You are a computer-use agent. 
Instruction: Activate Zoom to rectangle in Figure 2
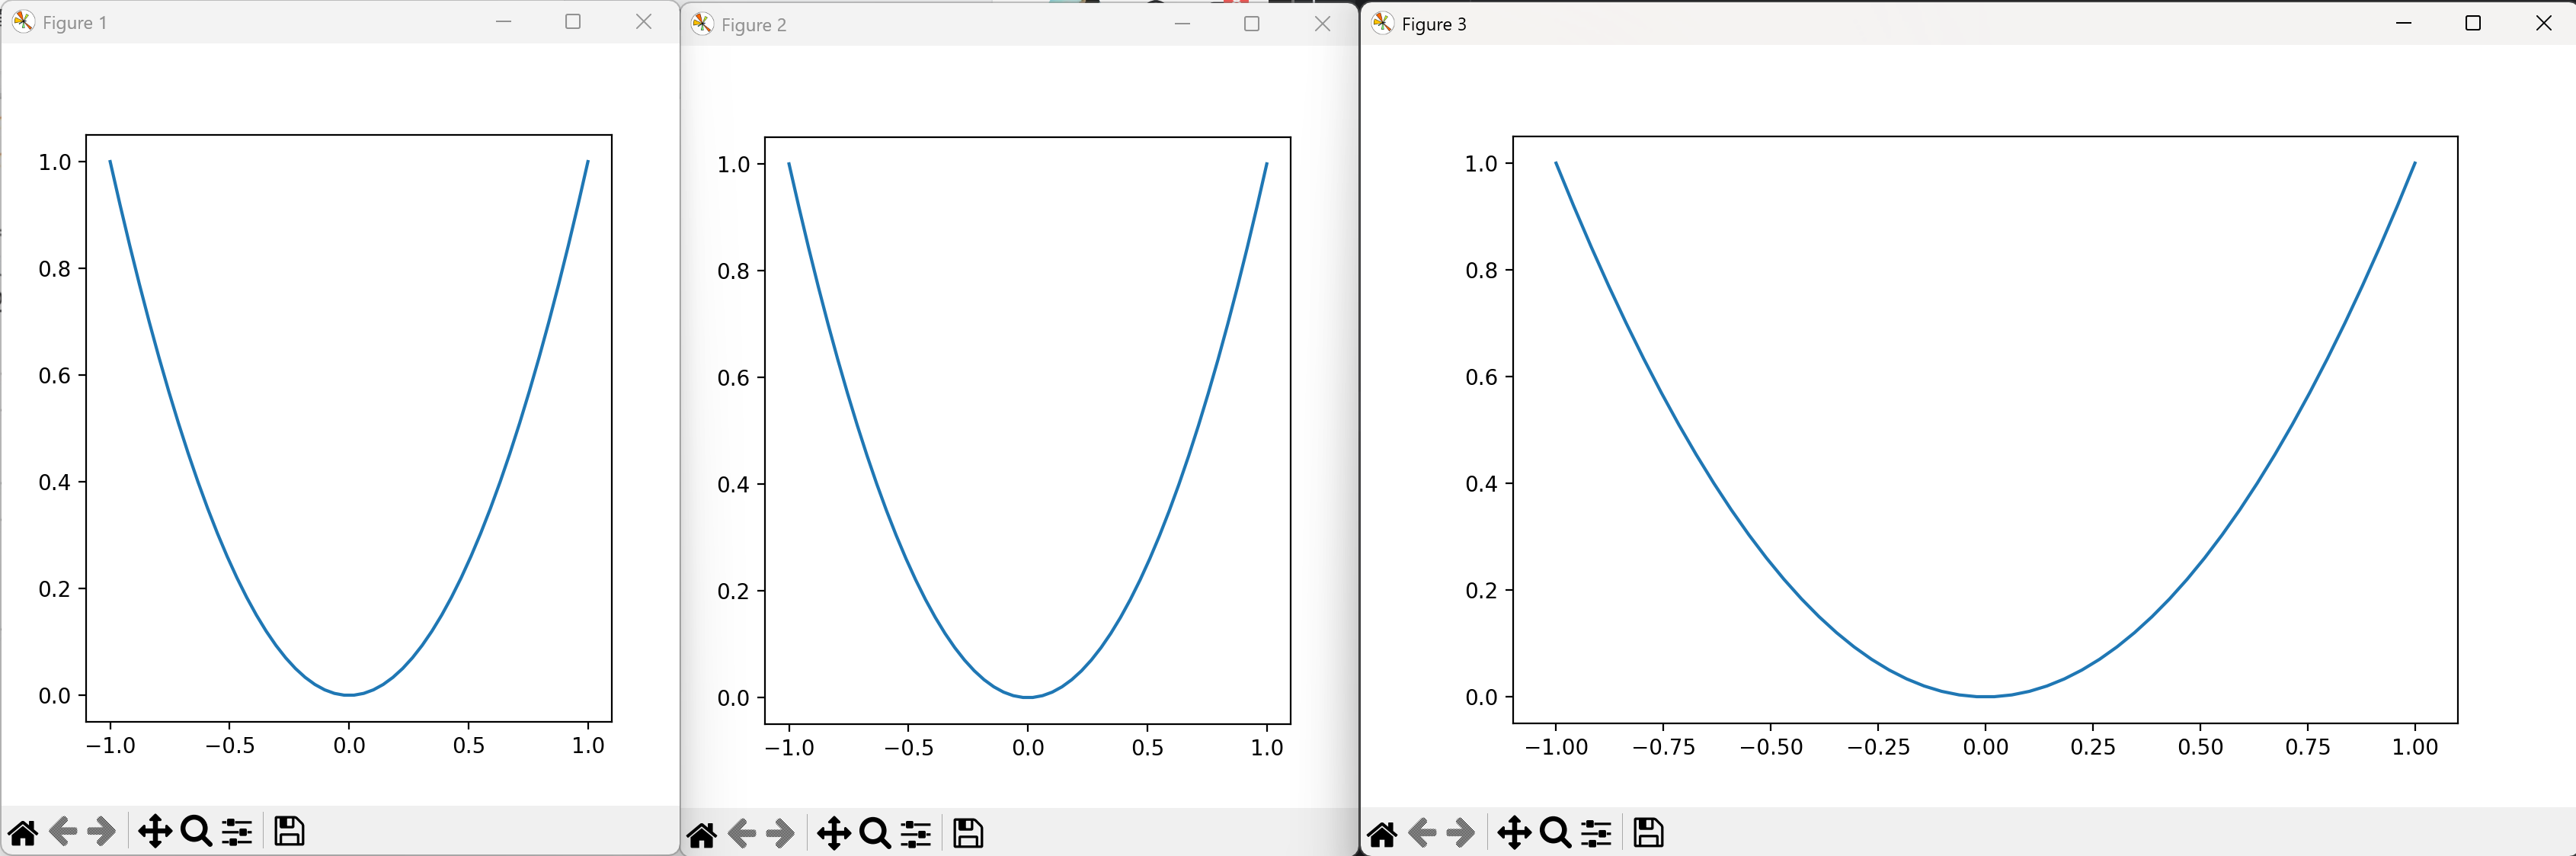875,833
